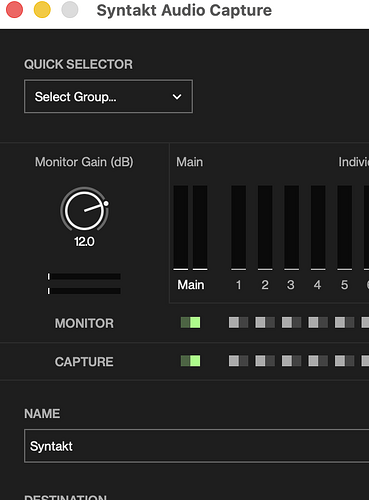Click the Name field containing Syntakt
This screenshot has width=369, height=500.
point(197,446)
